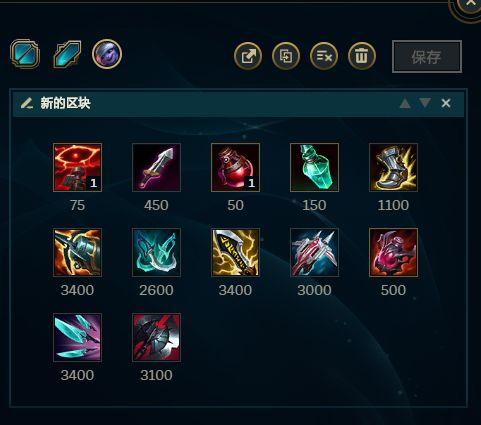Viewport: 481px width, 425px height.
Task: Move block up with up arrow
Action: (405, 103)
